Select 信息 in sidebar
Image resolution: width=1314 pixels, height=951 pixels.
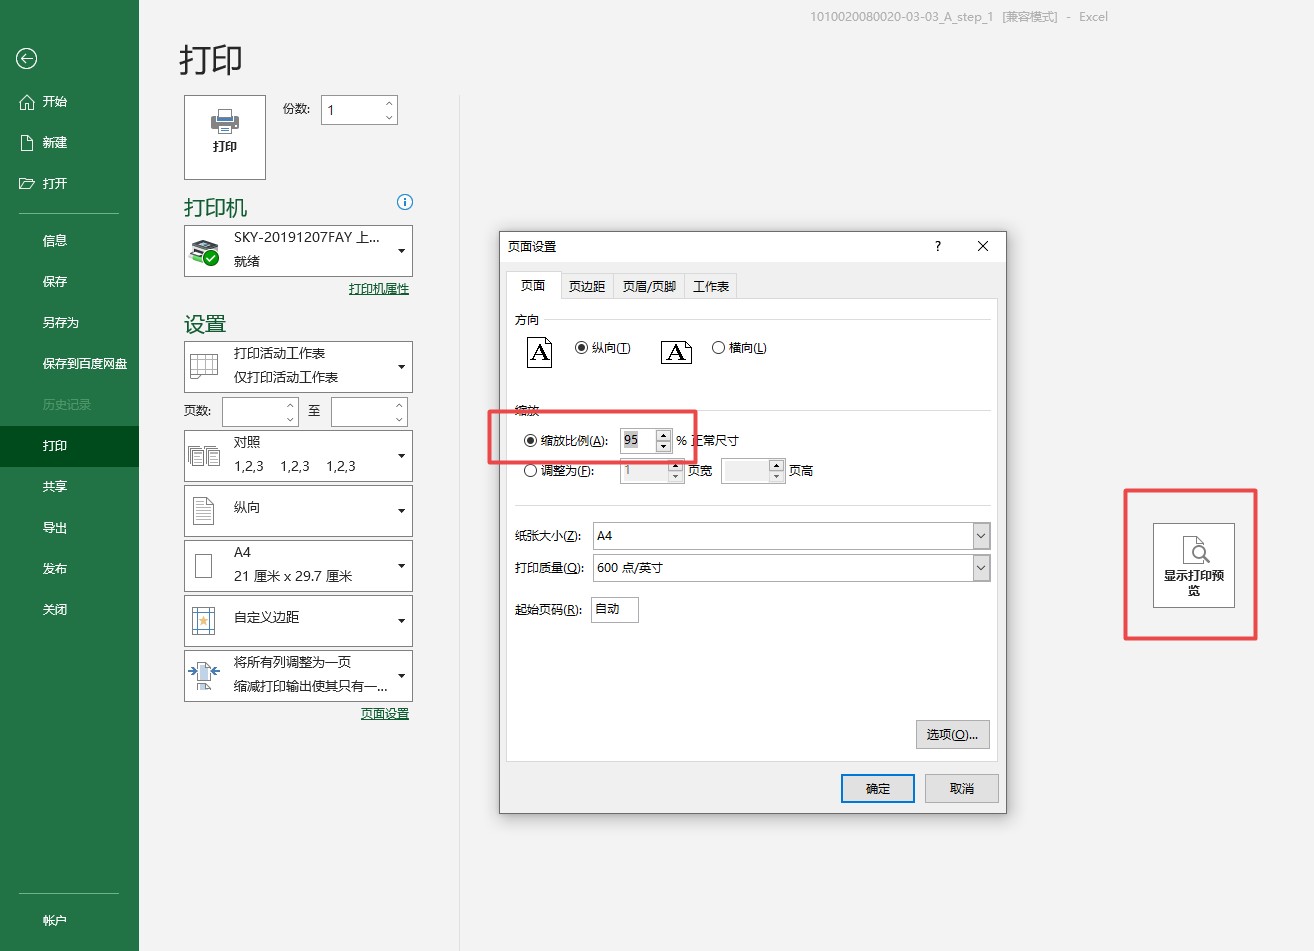click(69, 241)
